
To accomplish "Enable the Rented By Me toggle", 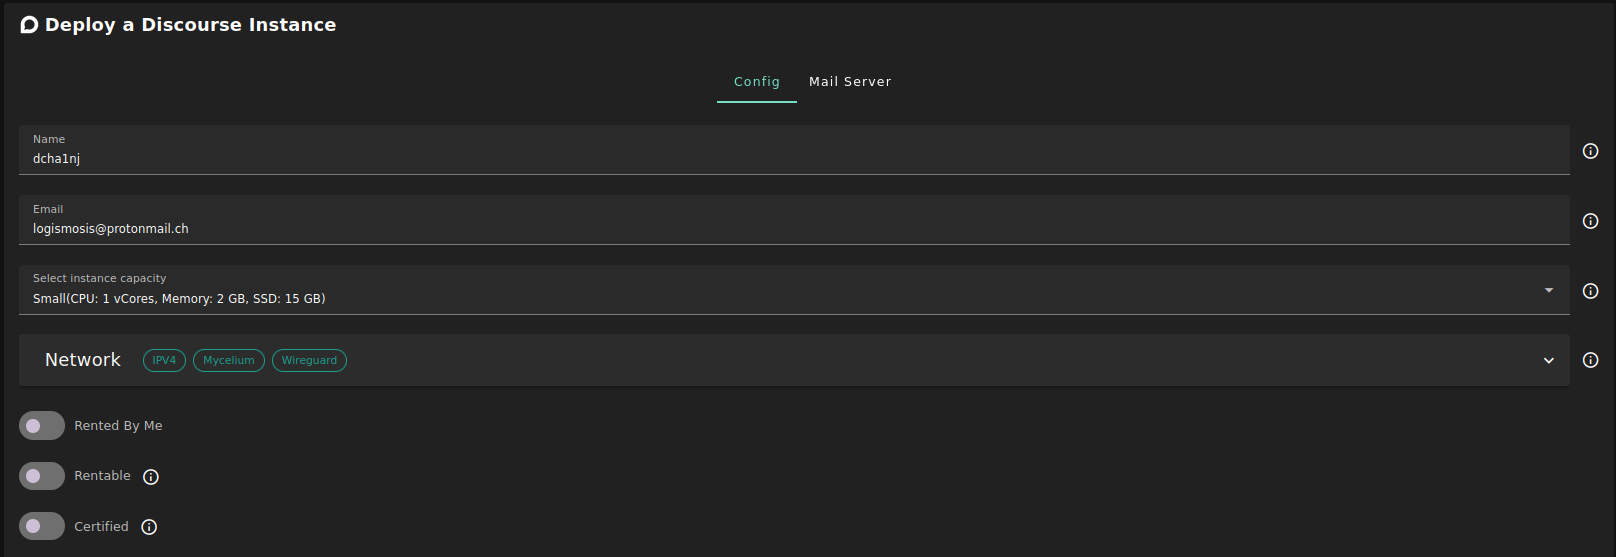I will pos(42,426).
